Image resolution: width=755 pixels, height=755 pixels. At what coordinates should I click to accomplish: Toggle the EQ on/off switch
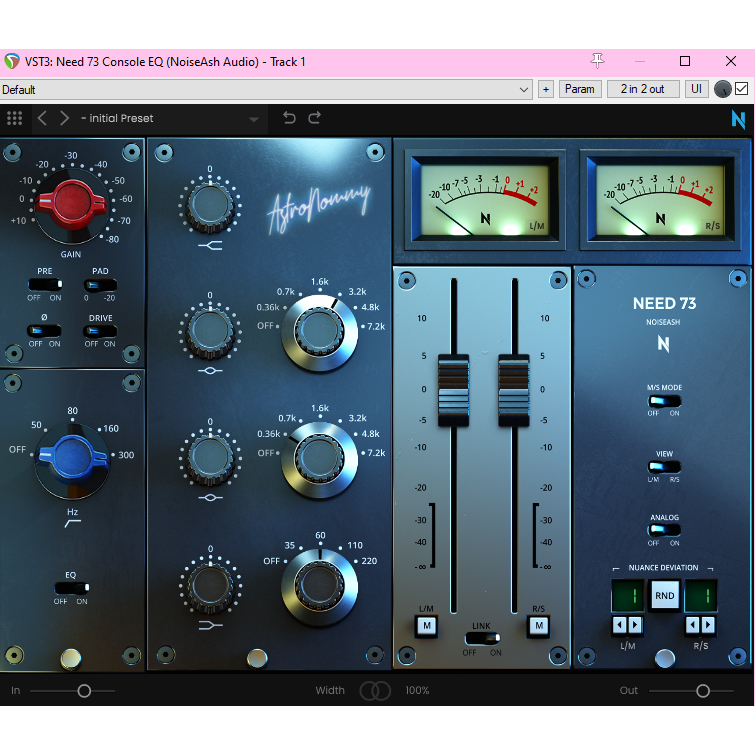coord(71,588)
